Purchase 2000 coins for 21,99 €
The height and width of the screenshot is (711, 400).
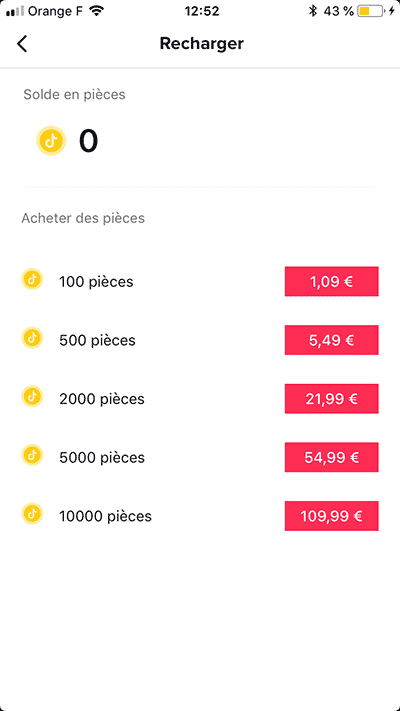coord(332,399)
